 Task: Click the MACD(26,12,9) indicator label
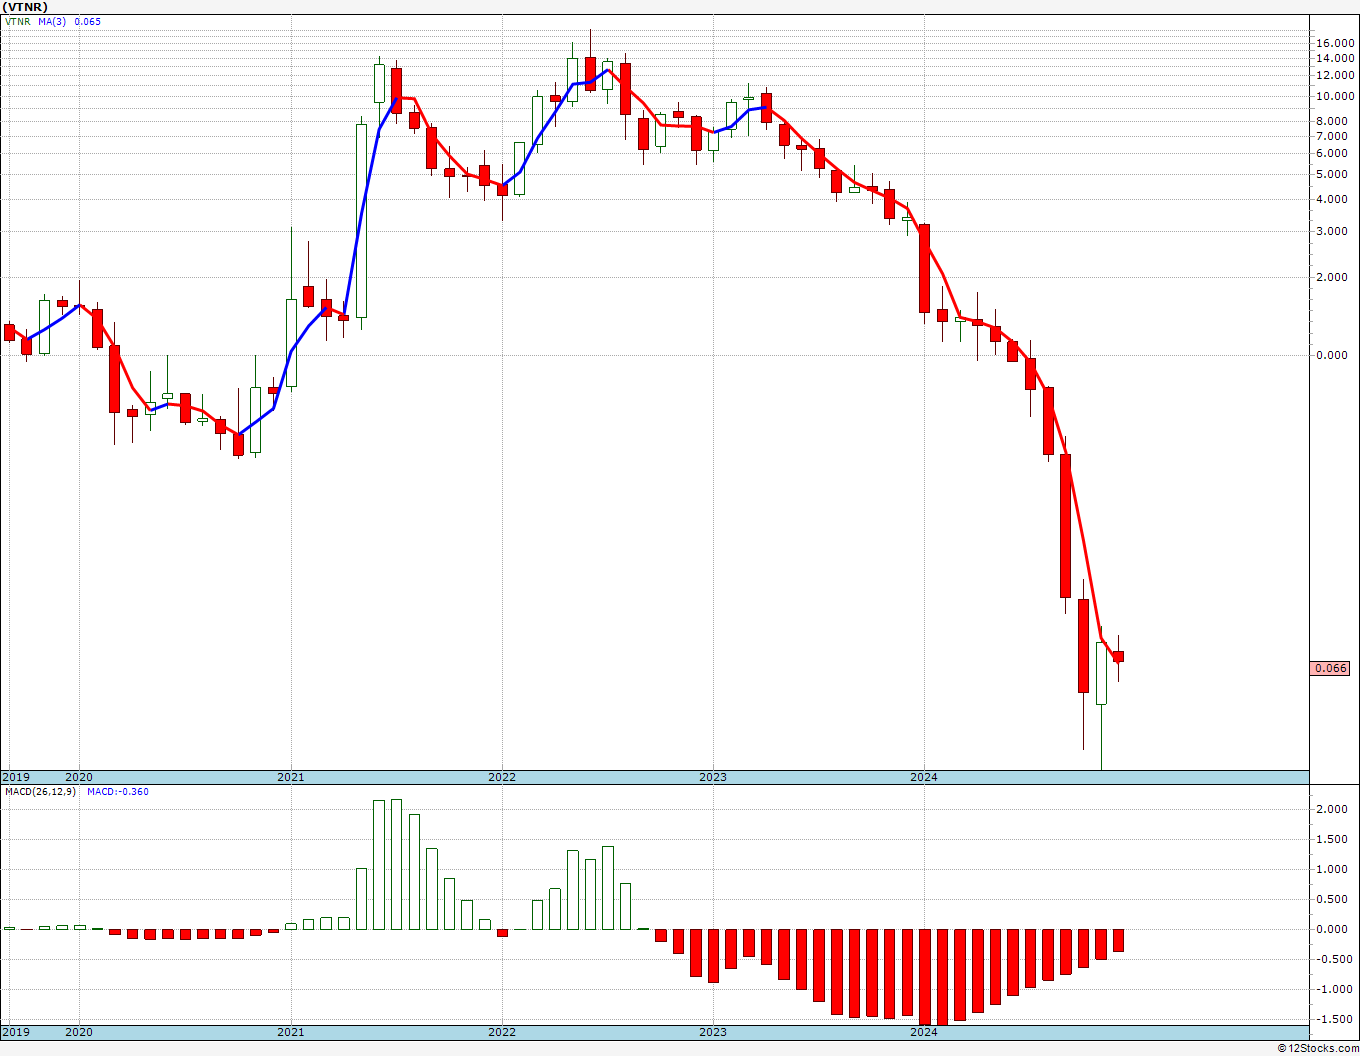40,791
